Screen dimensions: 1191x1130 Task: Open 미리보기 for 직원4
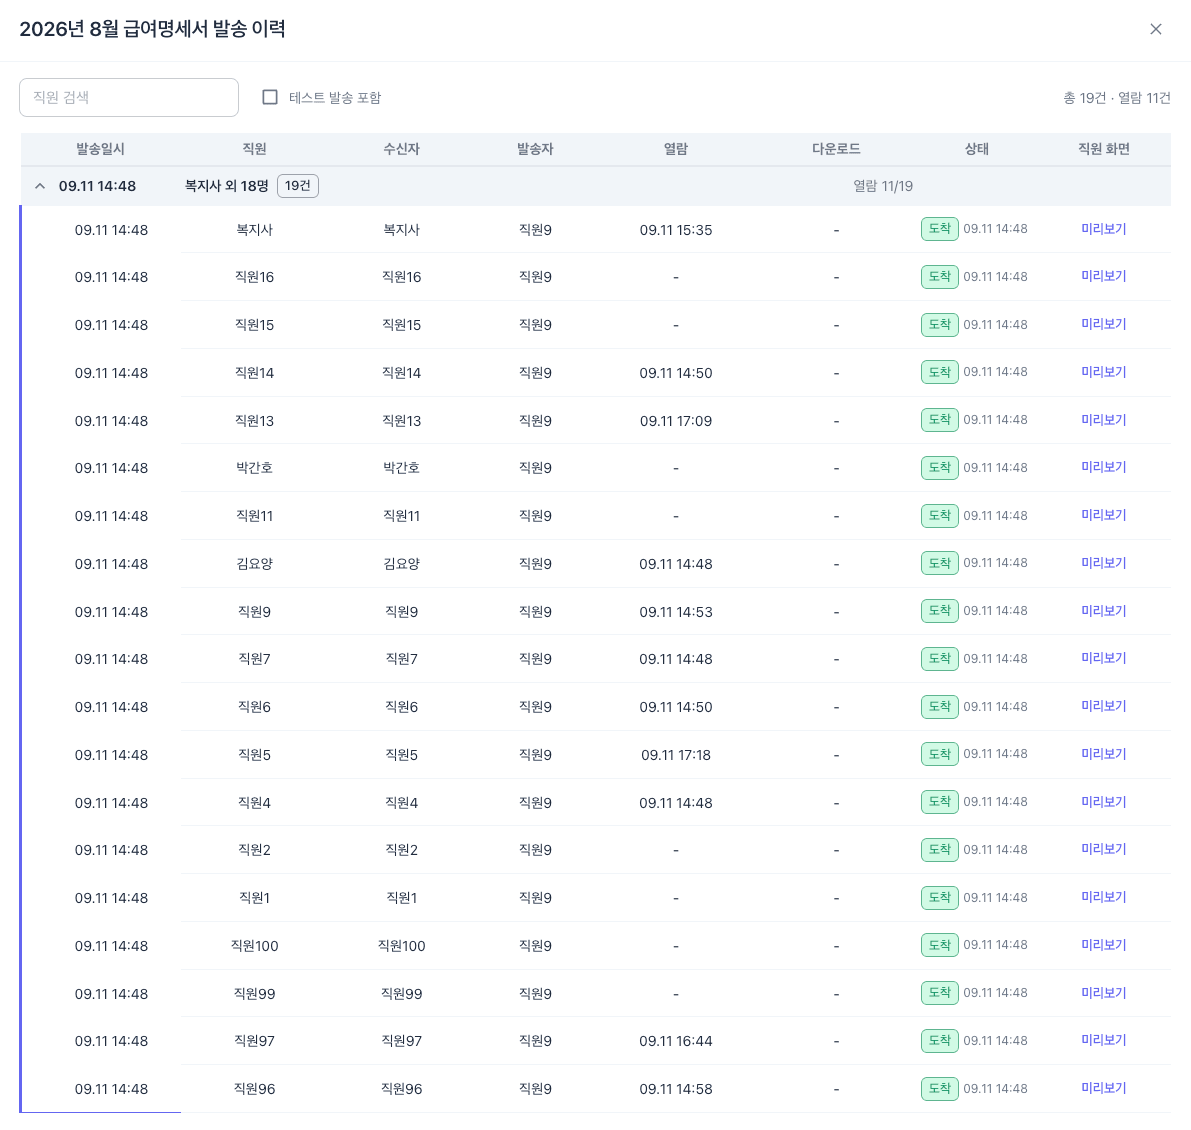[x=1104, y=802]
